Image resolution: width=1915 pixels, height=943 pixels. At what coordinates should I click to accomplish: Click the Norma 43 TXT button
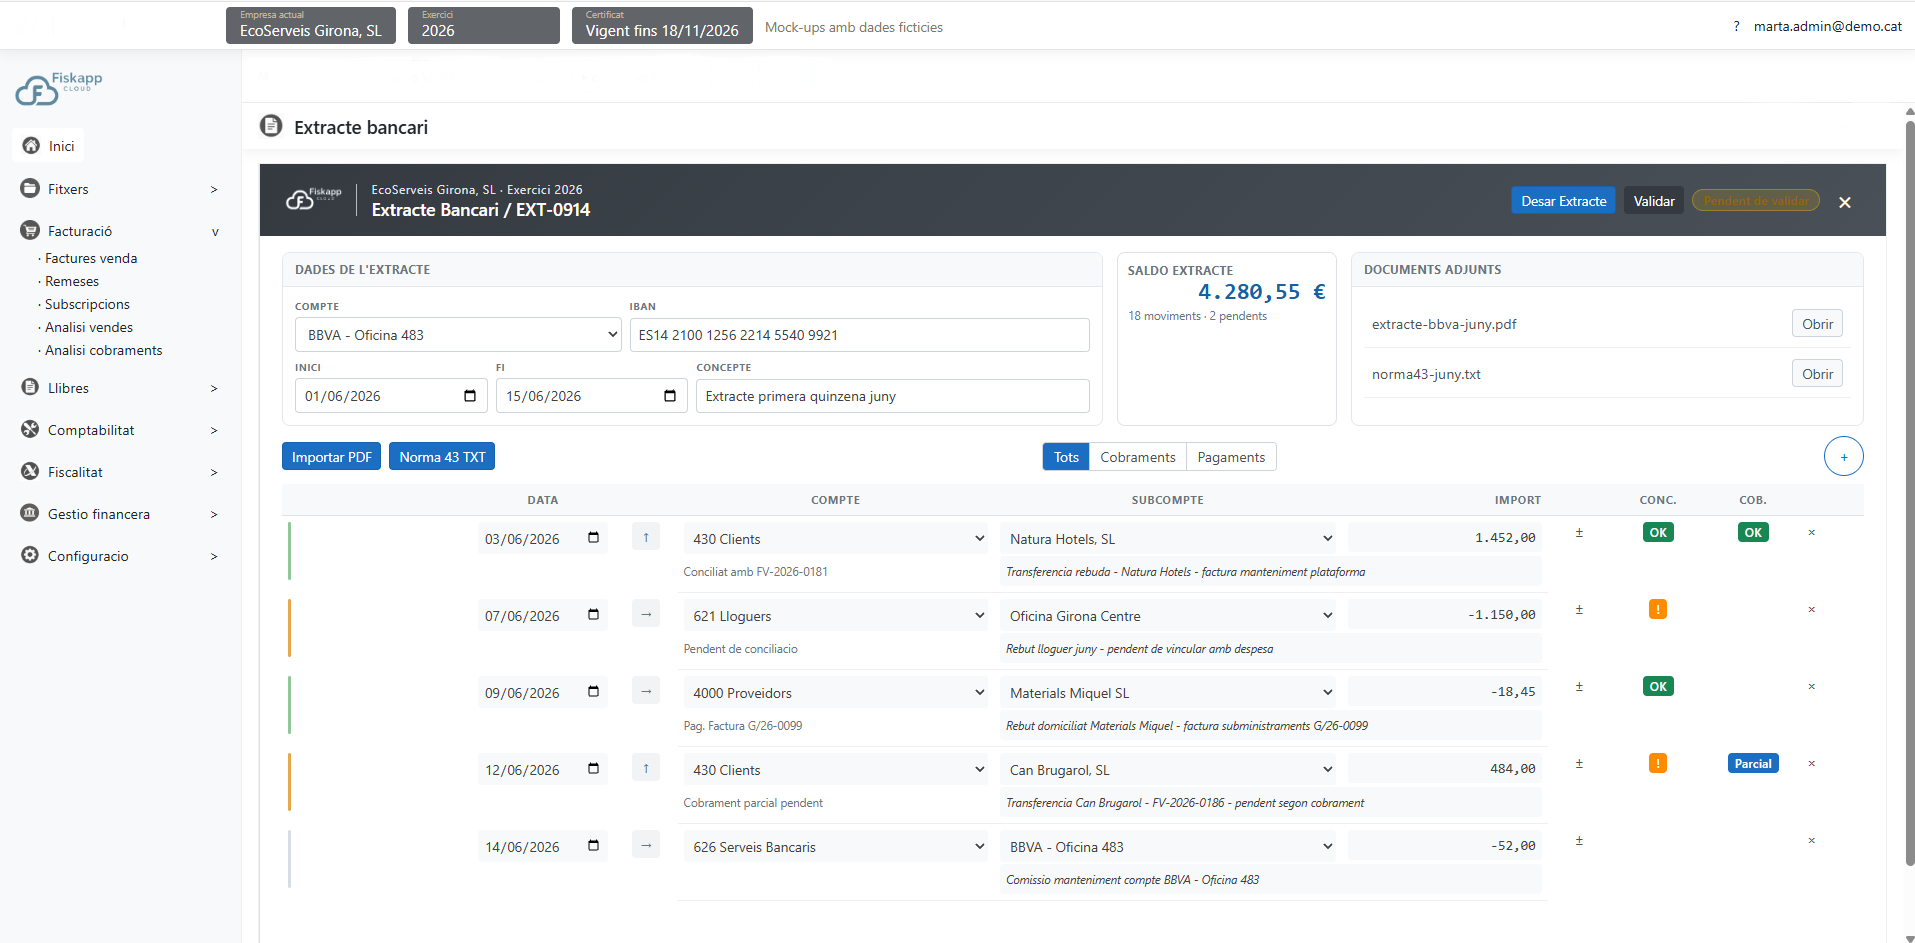(442, 457)
